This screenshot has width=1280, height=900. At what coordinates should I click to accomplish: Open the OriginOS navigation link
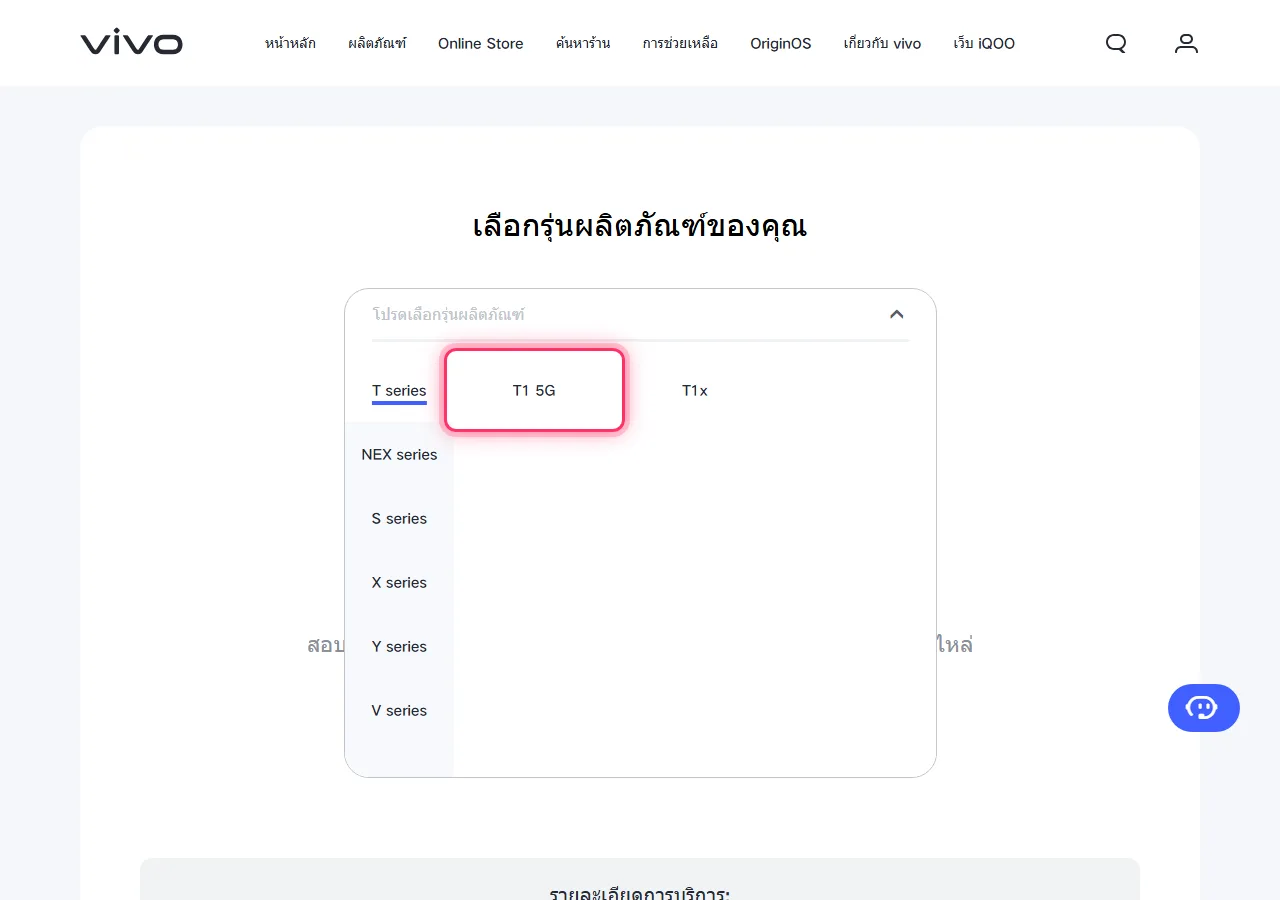point(781,43)
